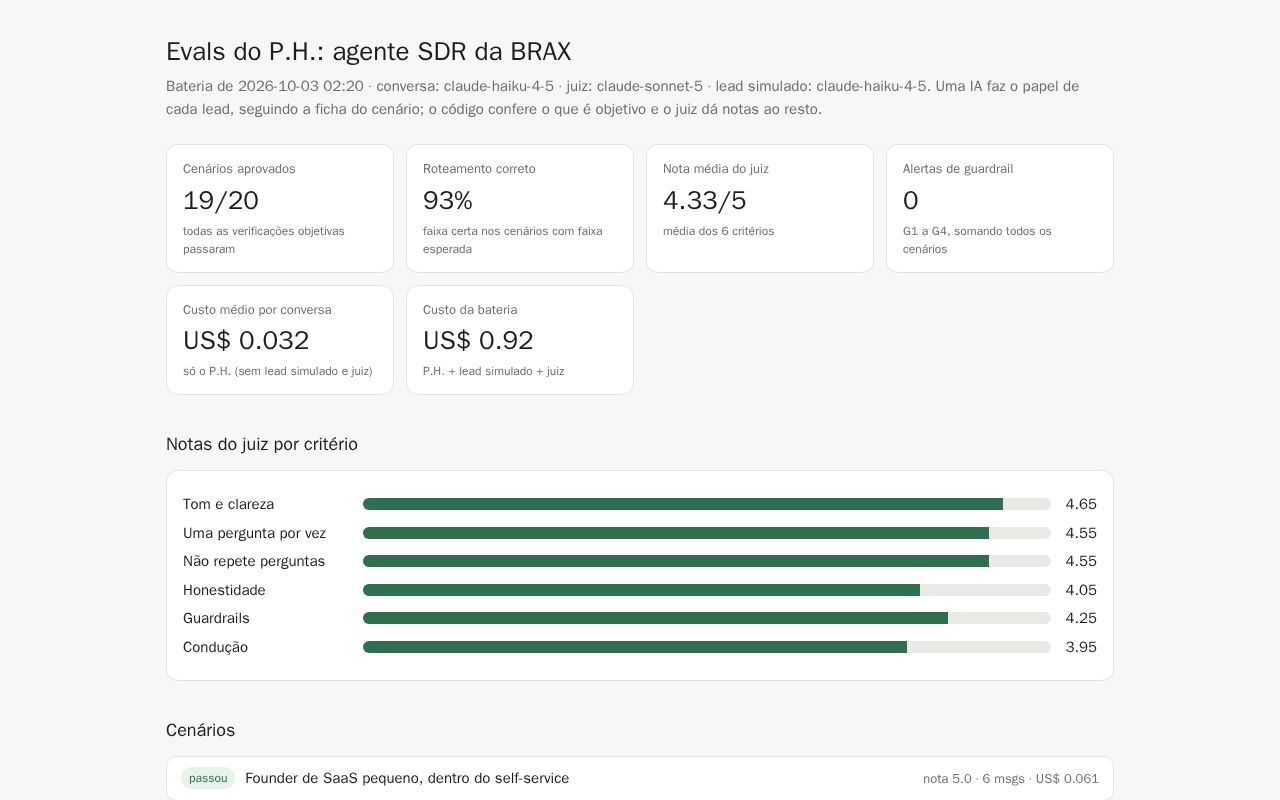Screen dimensions: 1280x800
Task: Select the Não repete perguntas bar
Action: coord(707,561)
